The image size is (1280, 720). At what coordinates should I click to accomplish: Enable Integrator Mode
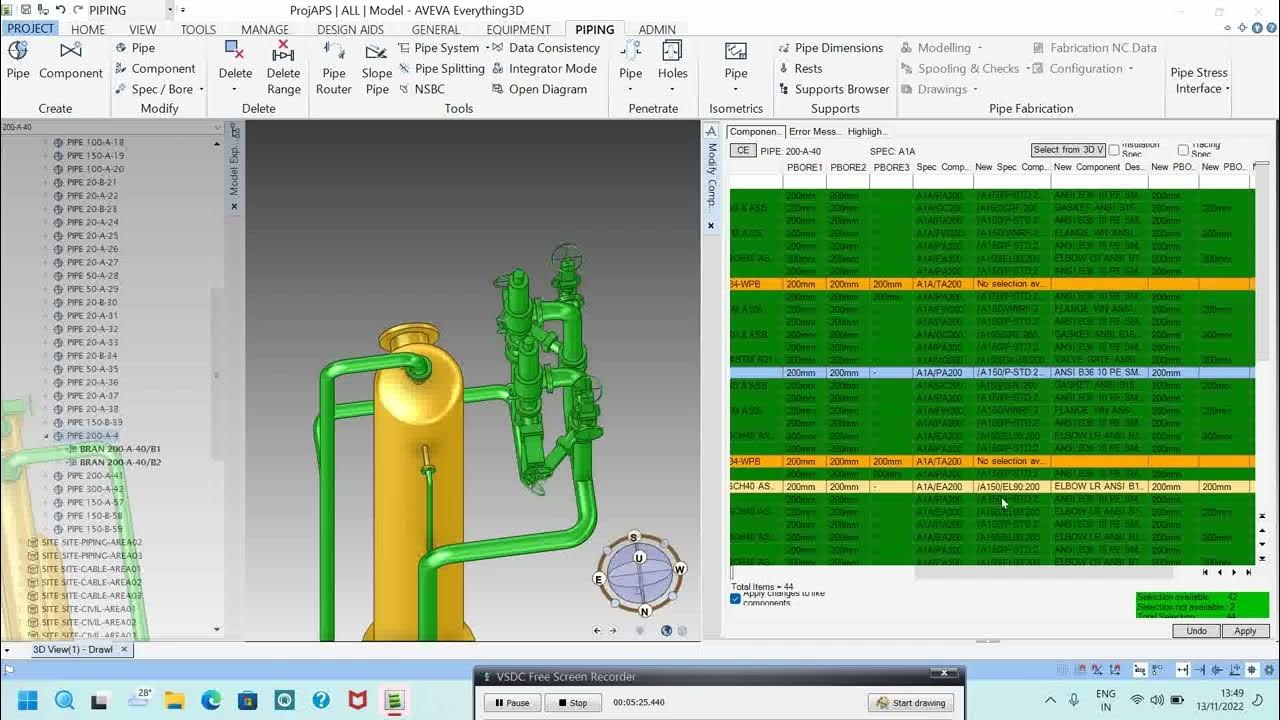point(544,68)
